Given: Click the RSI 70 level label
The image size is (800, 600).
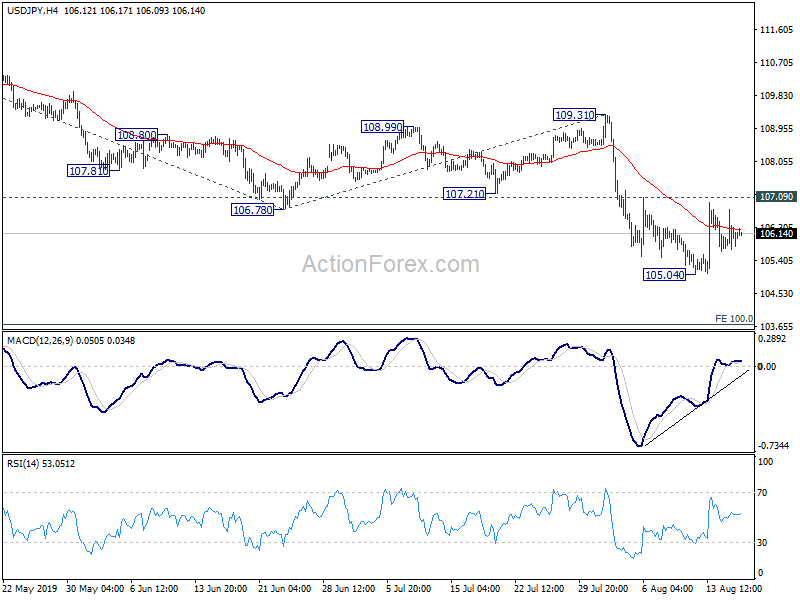Looking at the screenshot, I should (762, 493).
